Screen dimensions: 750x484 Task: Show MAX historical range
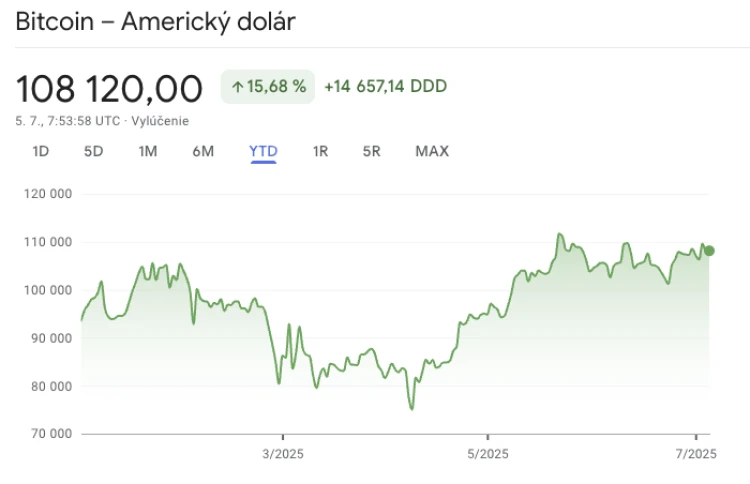click(432, 152)
